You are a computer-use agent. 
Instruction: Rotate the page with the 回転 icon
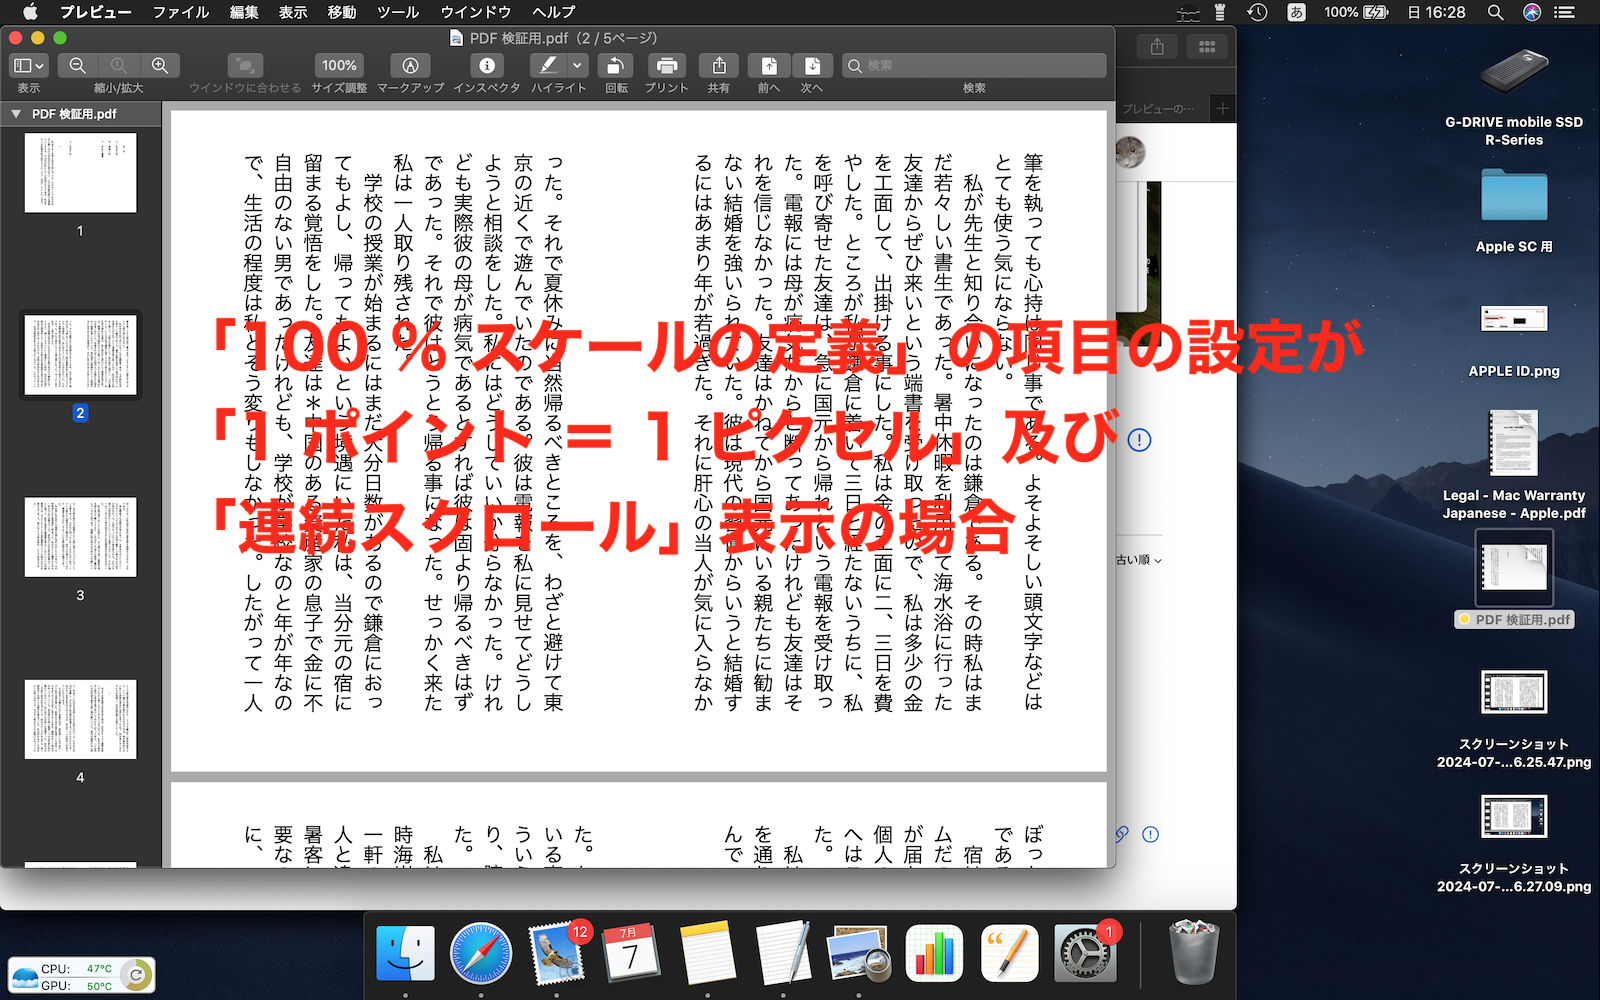[616, 65]
